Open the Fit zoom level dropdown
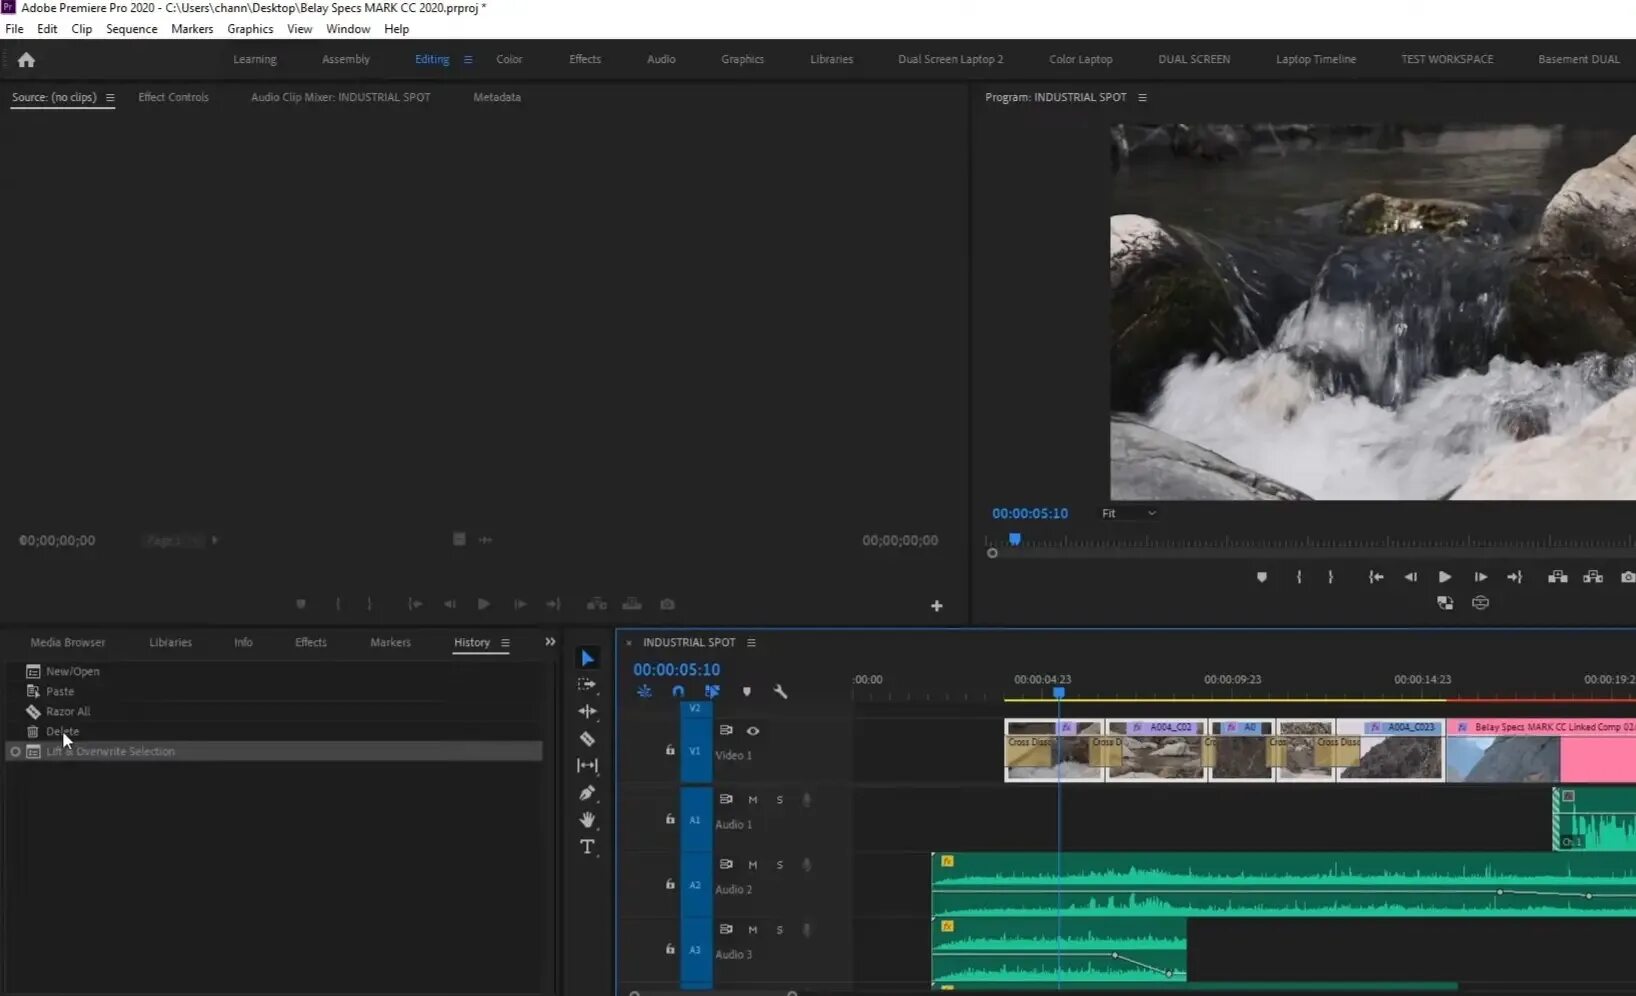Image resolution: width=1636 pixels, height=996 pixels. click(1128, 514)
